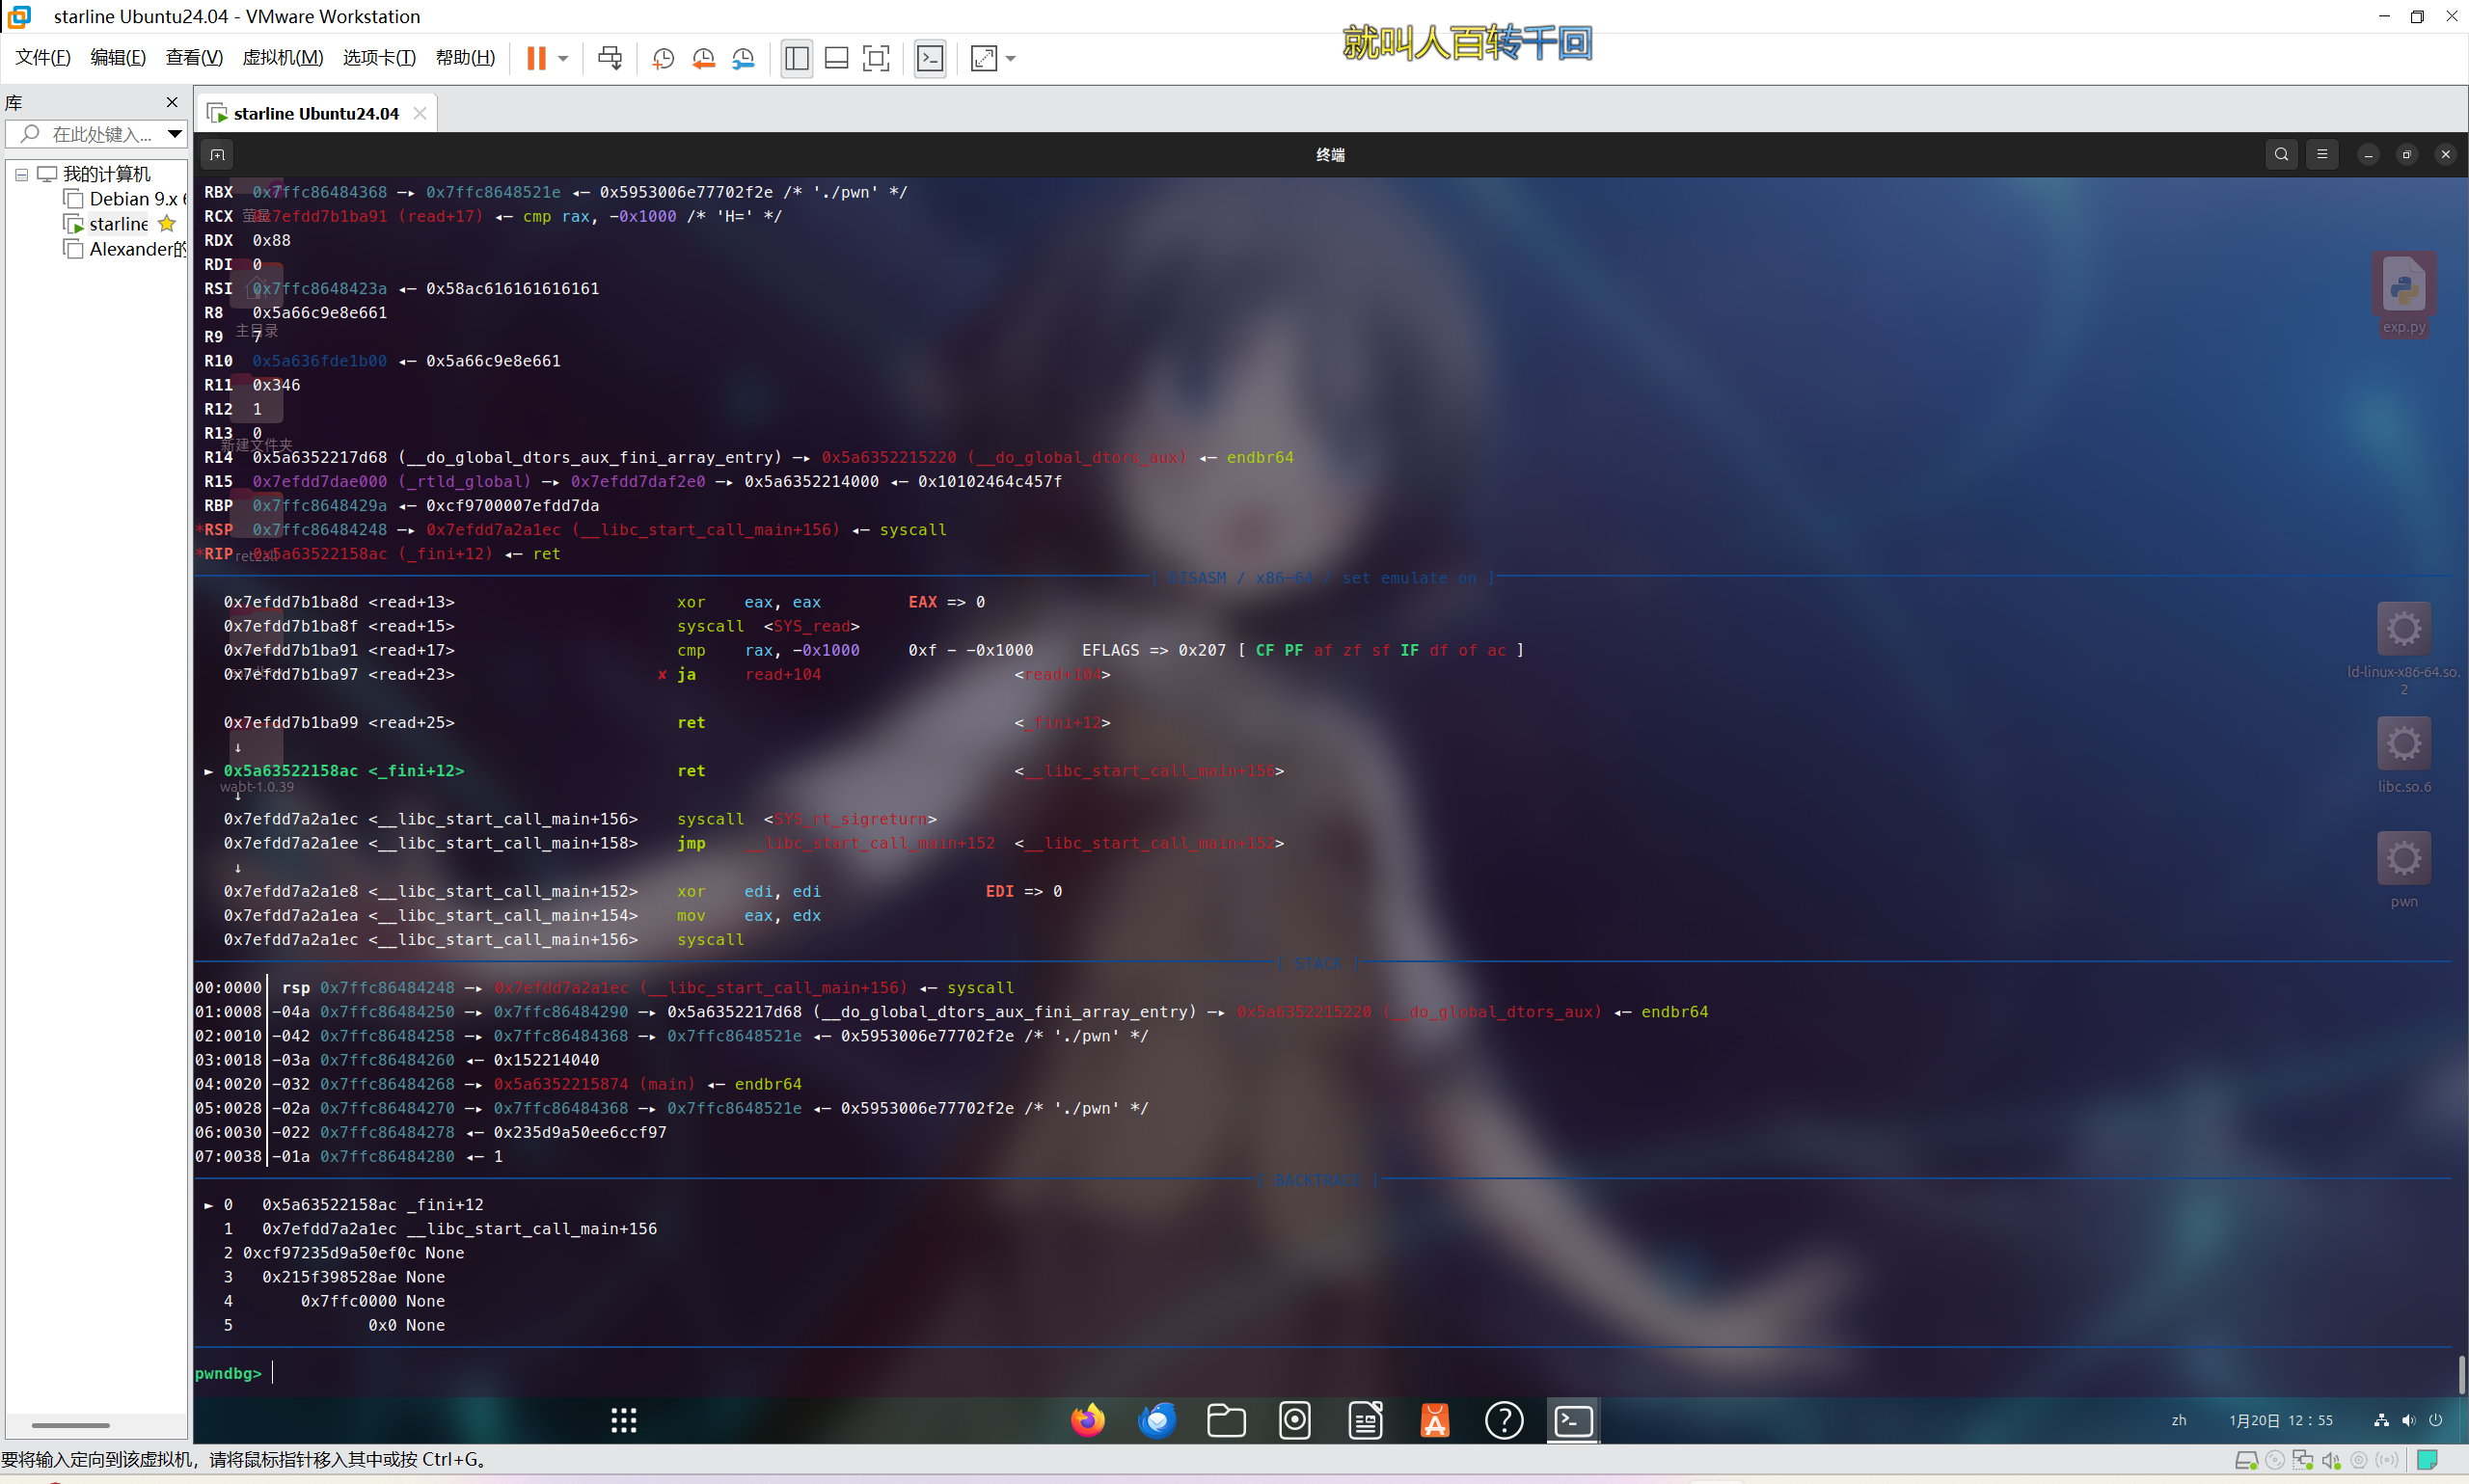Click terminal search magnifier icon
Viewport: 2469px width, 1484px height.
pyautogui.click(x=2281, y=154)
